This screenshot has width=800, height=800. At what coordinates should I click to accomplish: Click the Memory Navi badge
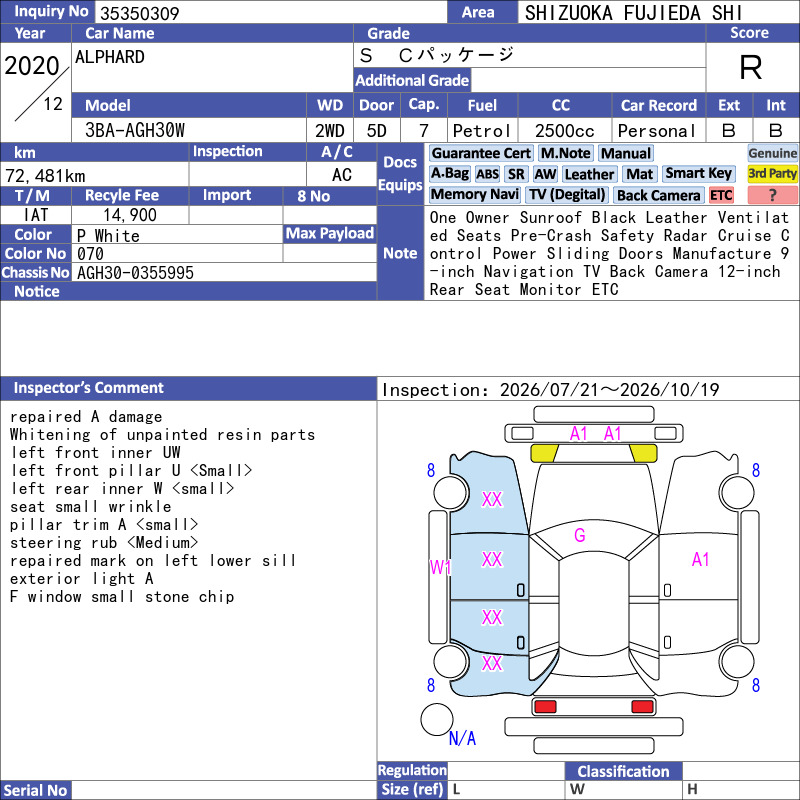coord(474,195)
